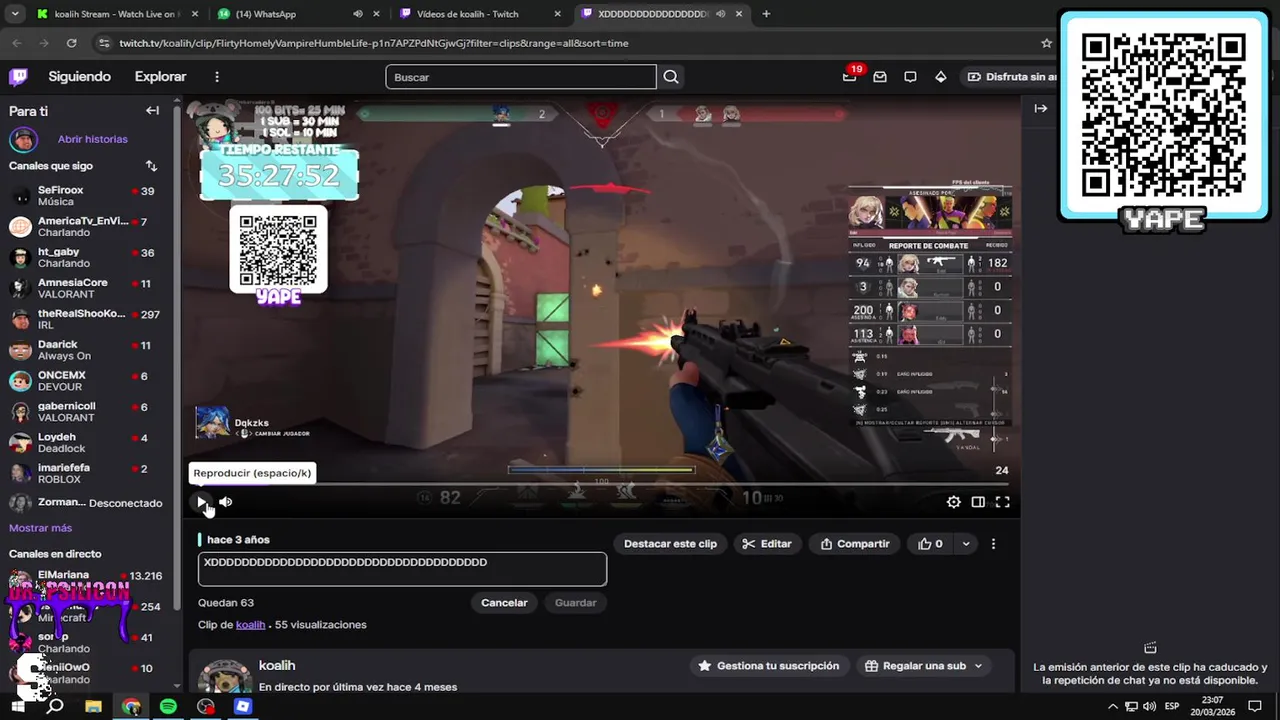This screenshot has width=1280, height=720.
Task: Open ONCEMX channel in sidebar
Action: coord(86,382)
